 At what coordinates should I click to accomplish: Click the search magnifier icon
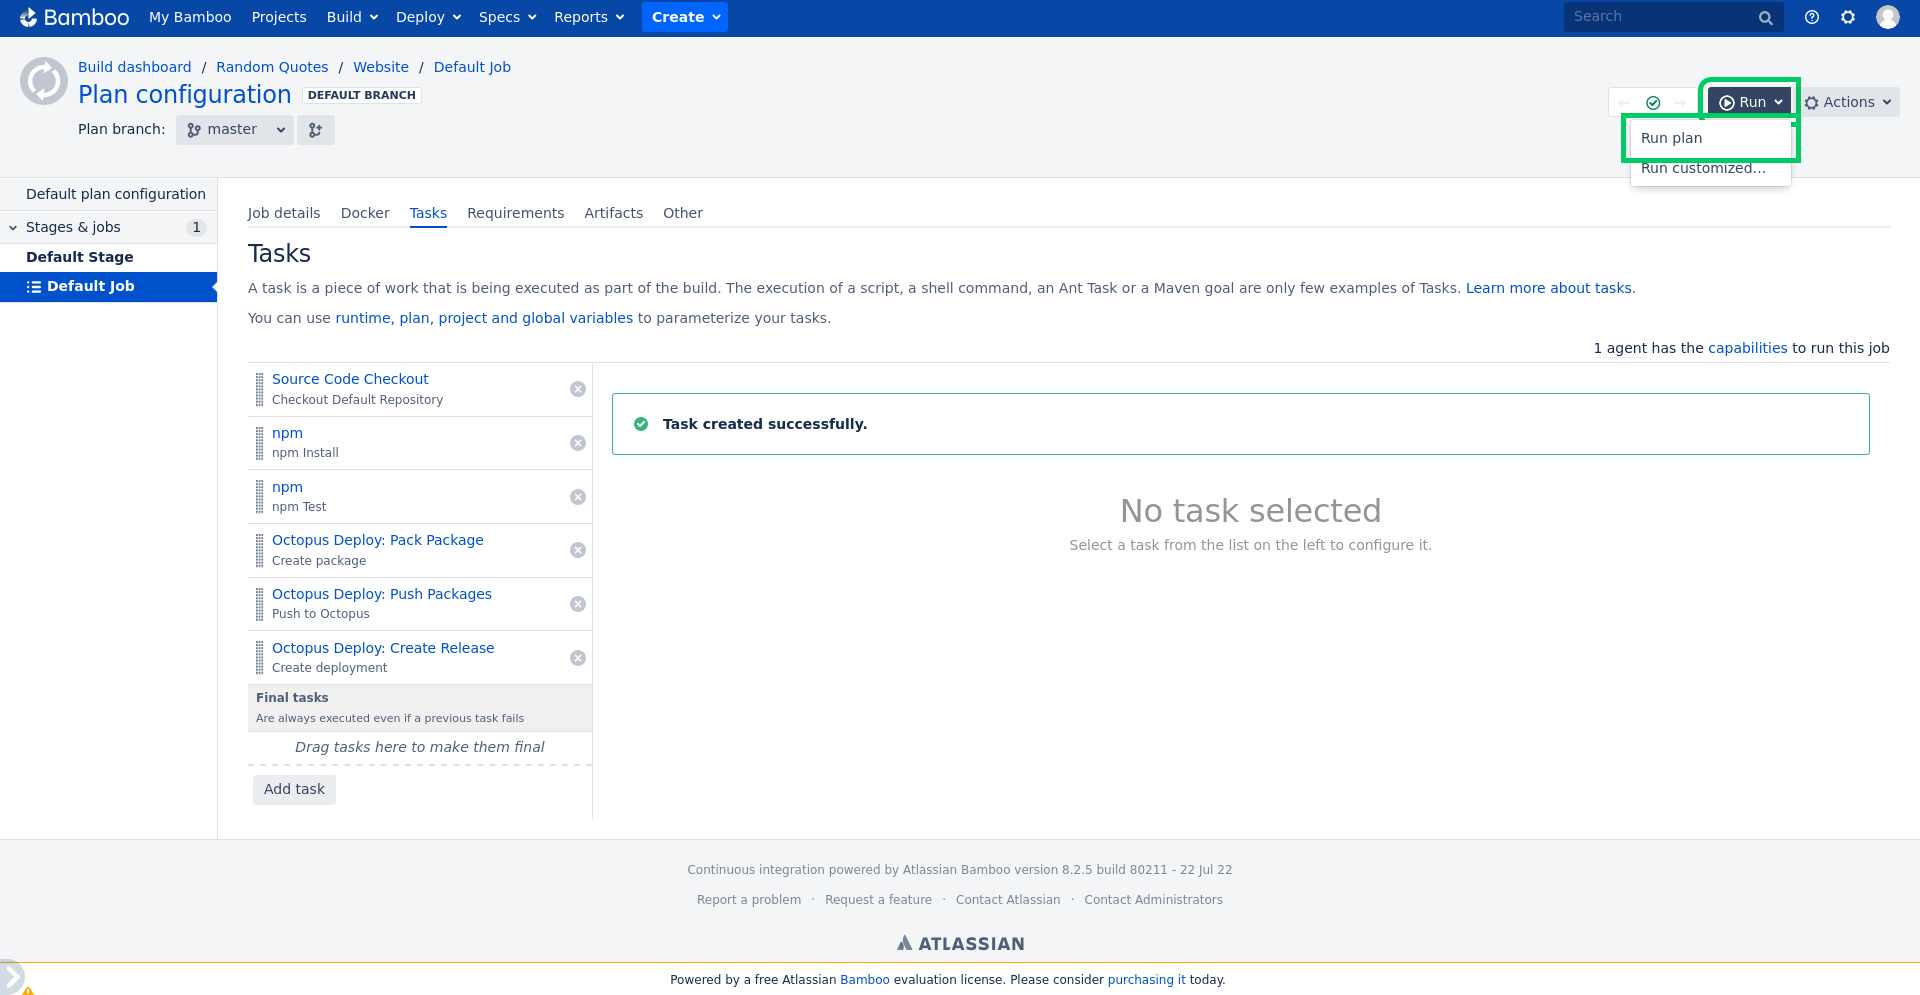1766,18
